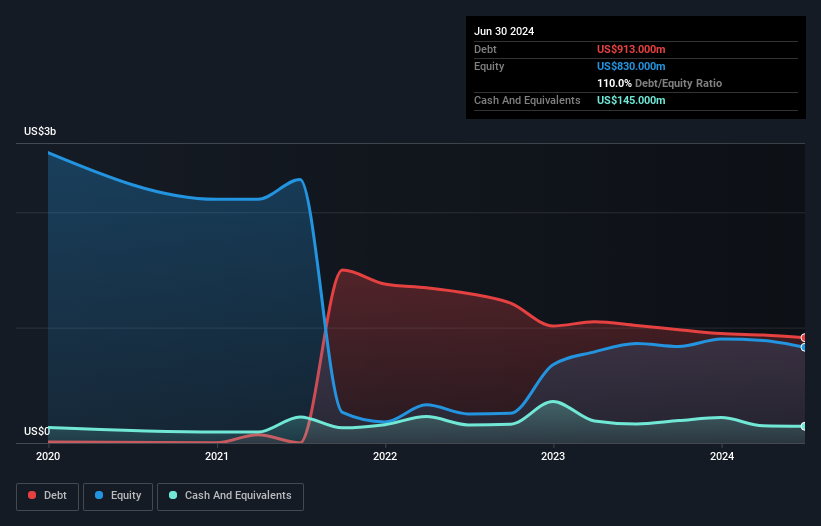The width and height of the screenshot is (821, 526).
Task: Click the 2023 x-axis label
Action: [x=553, y=456]
